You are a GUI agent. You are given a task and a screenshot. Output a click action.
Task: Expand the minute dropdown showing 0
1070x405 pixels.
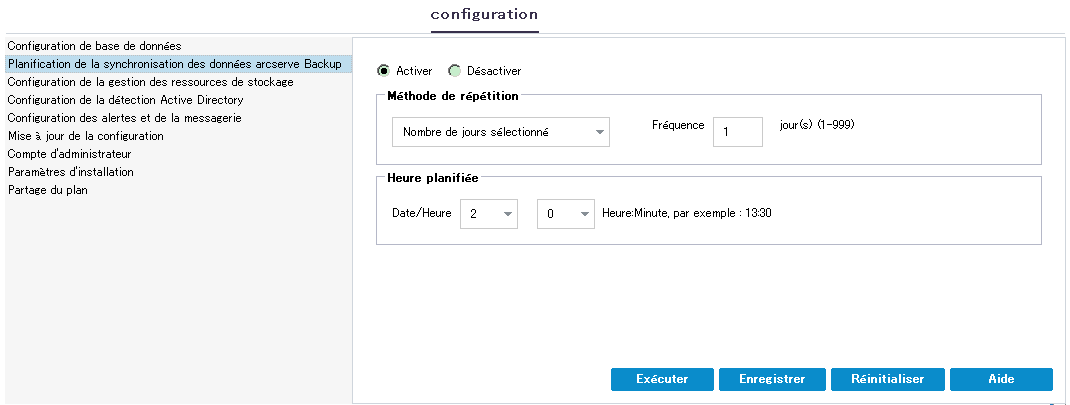566,213
